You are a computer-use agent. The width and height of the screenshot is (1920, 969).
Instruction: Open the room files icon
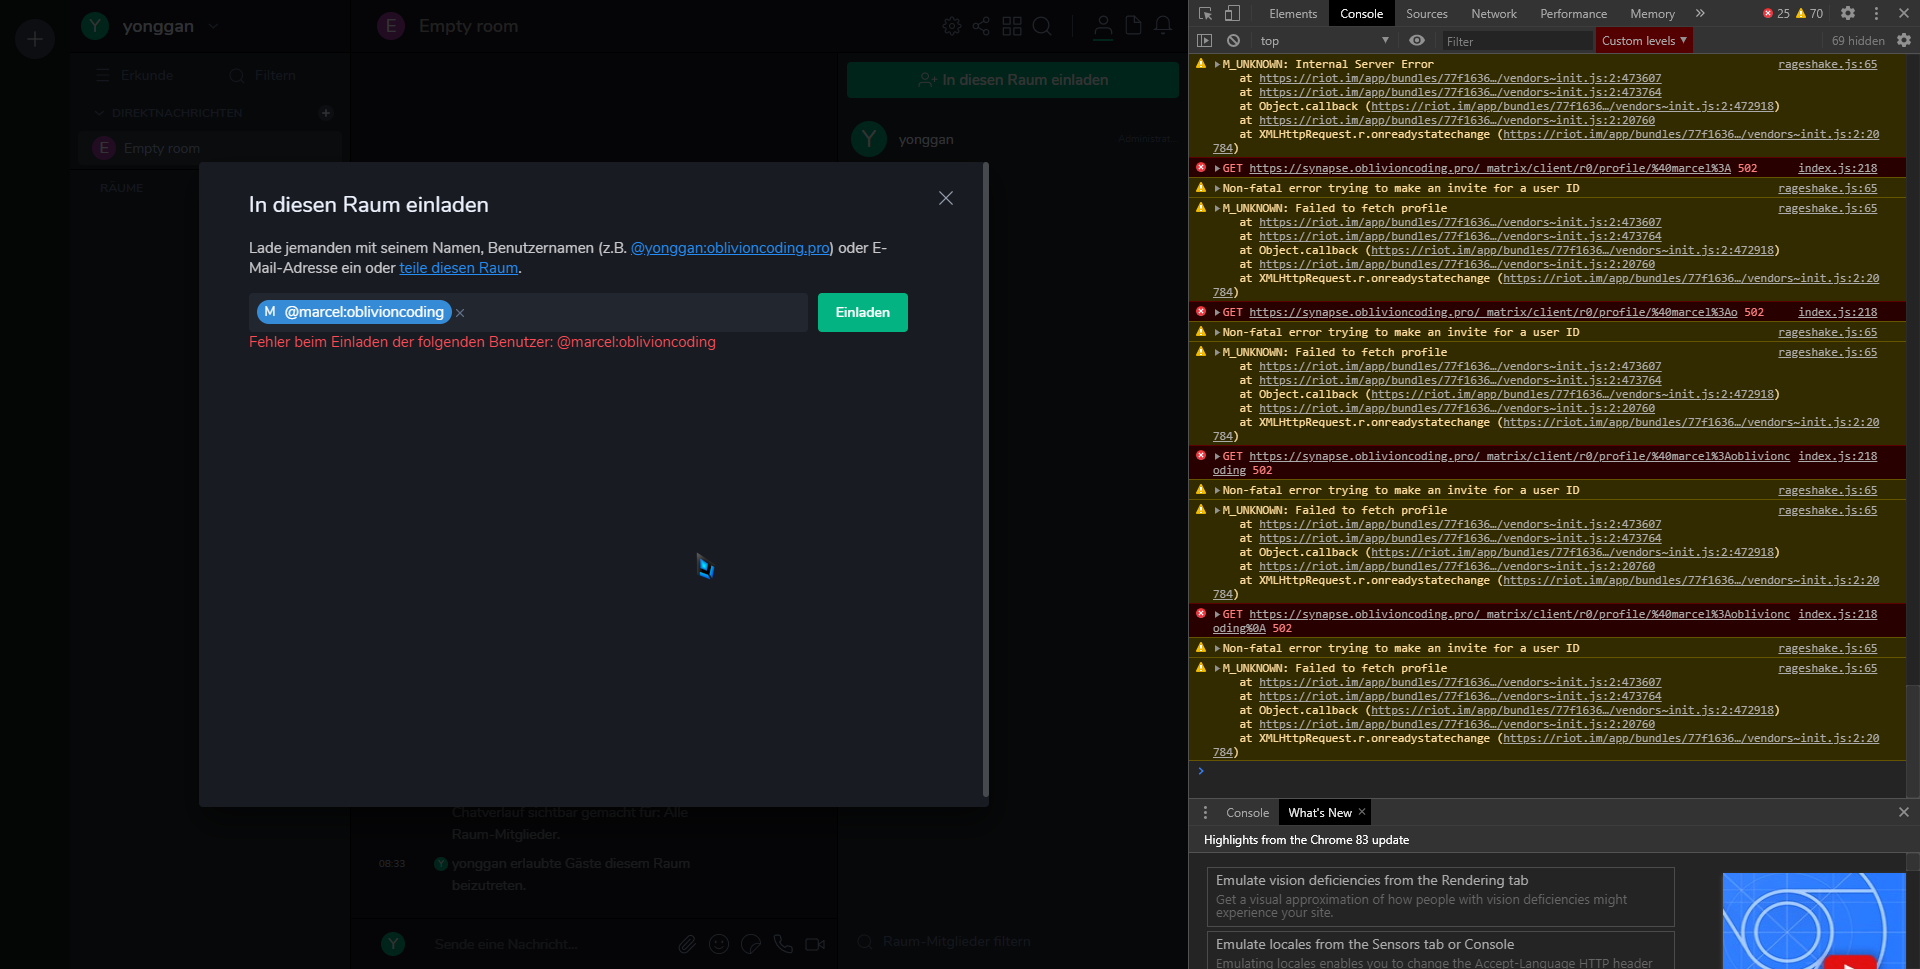pyautogui.click(x=1133, y=26)
